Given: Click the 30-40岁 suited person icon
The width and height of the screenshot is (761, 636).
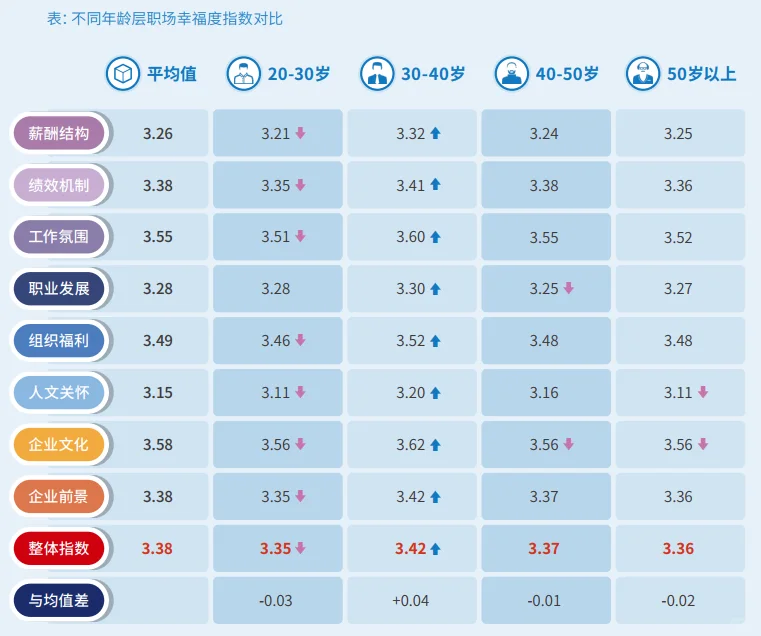Looking at the screenshot, I should 377,74.
